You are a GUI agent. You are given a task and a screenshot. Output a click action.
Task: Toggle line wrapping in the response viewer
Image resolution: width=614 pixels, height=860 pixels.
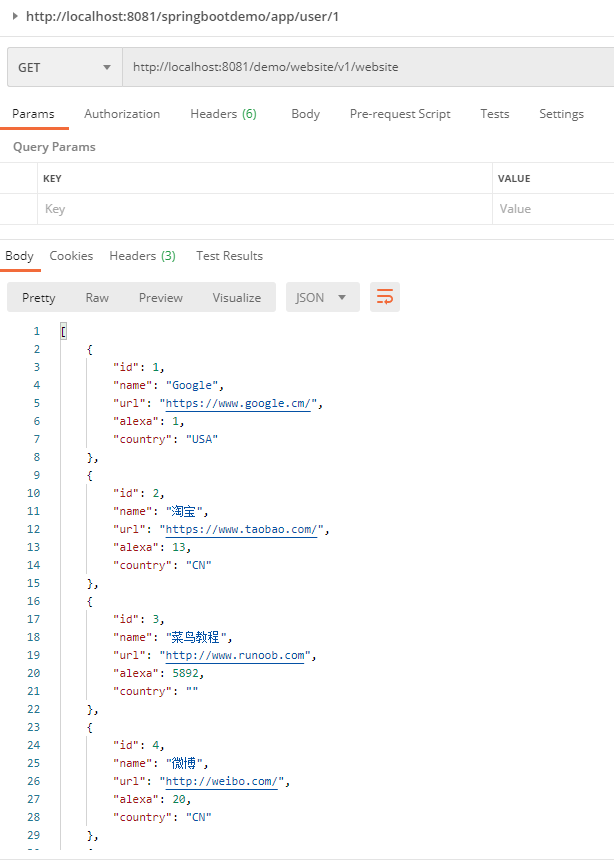385,297
